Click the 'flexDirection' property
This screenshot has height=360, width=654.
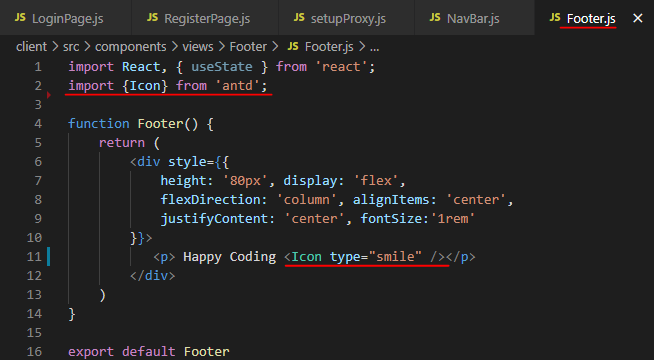(x=211, y=199)
